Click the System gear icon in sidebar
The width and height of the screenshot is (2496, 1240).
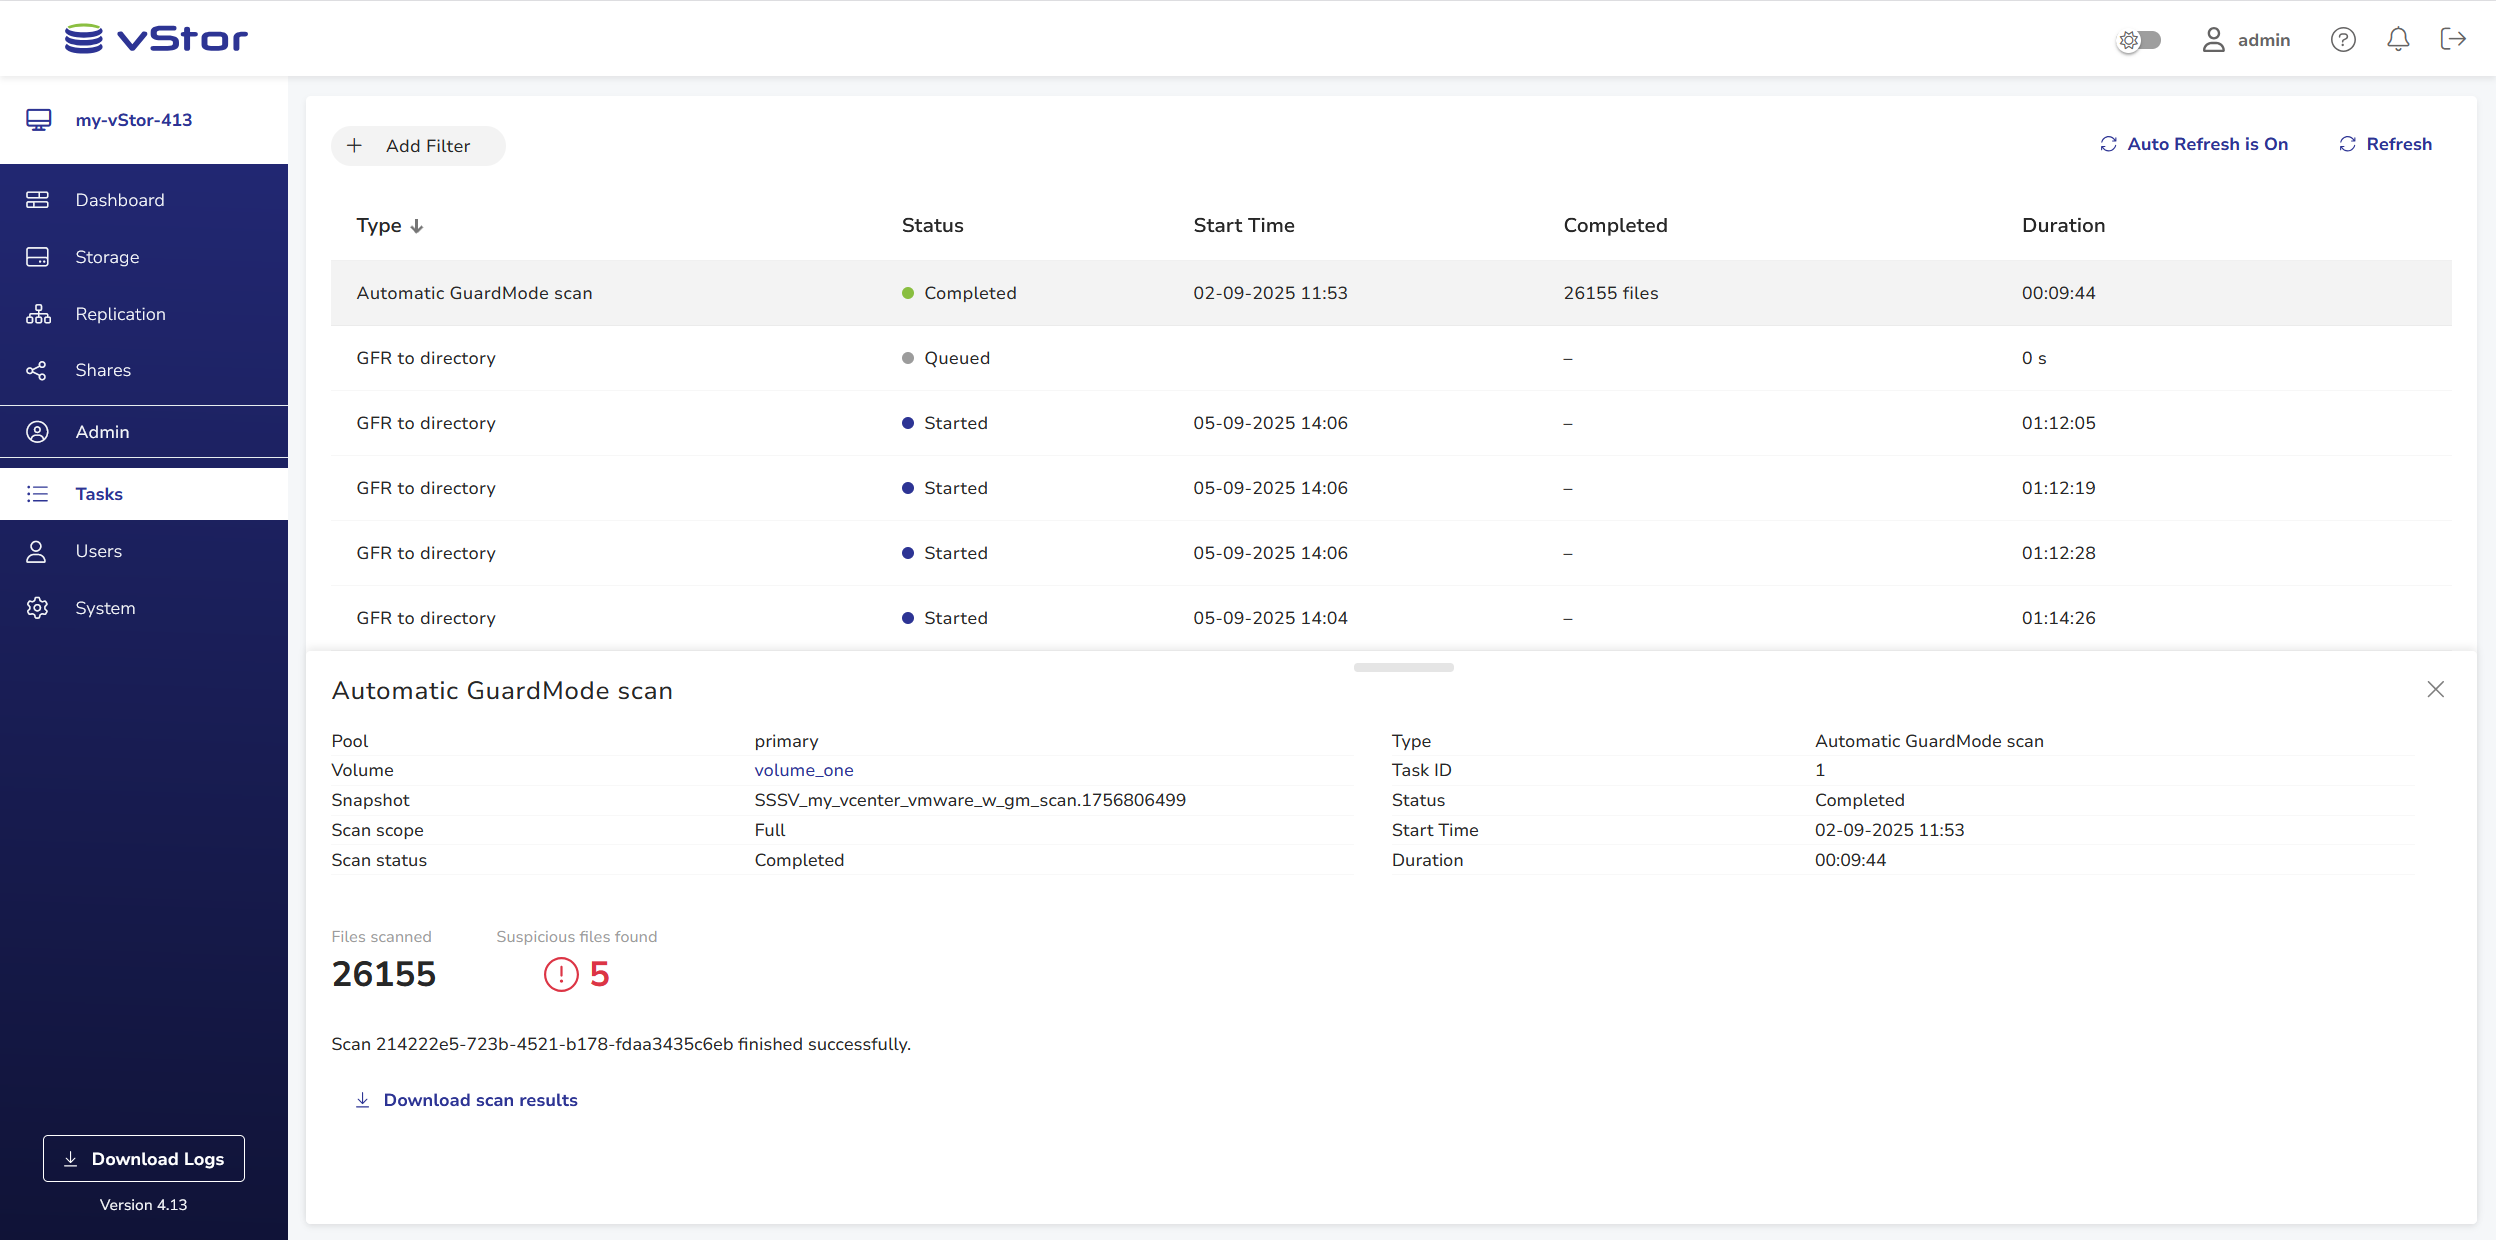[38, 608]
